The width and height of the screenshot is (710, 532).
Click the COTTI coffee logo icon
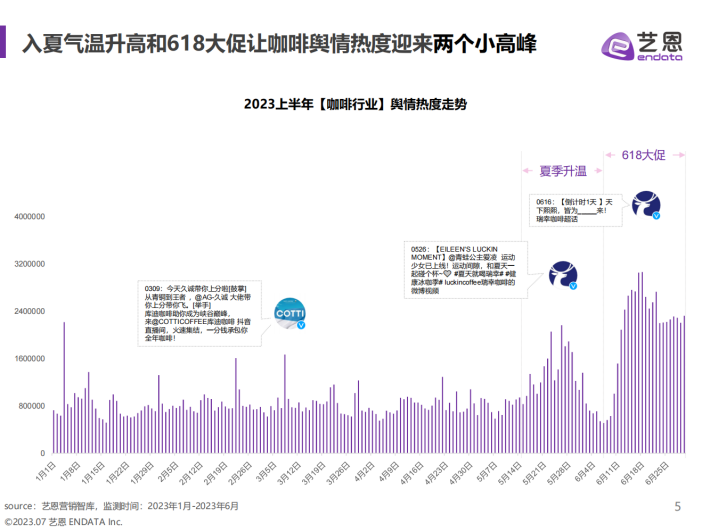[x=289, y=313]
